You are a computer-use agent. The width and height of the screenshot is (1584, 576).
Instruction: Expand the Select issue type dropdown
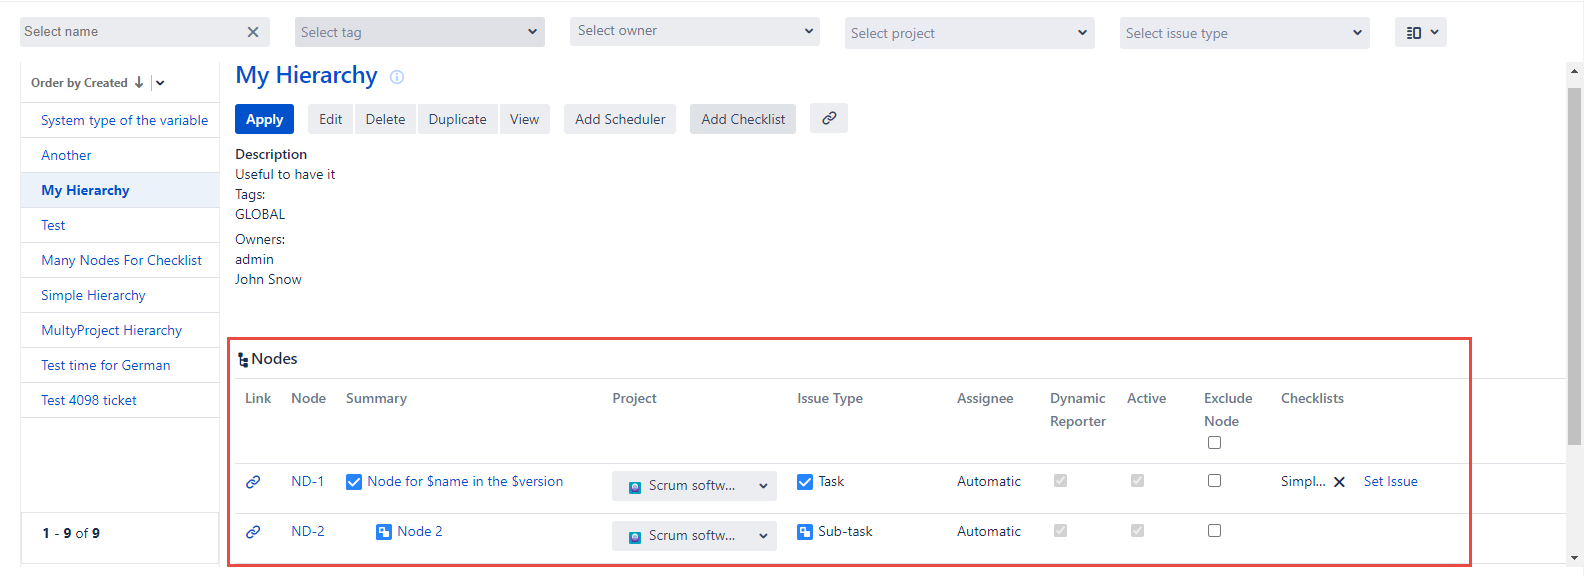[1244, 33]
